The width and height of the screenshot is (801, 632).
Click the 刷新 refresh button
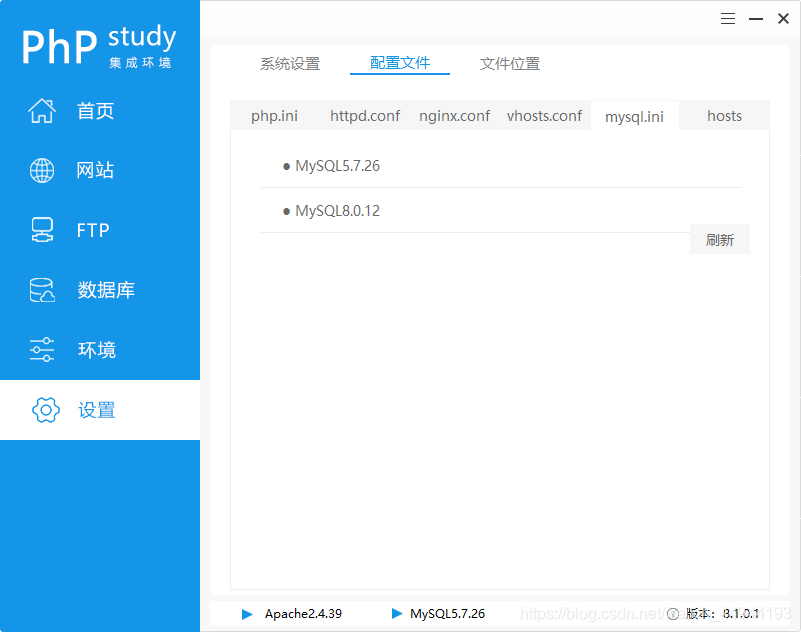pos(719,239)
